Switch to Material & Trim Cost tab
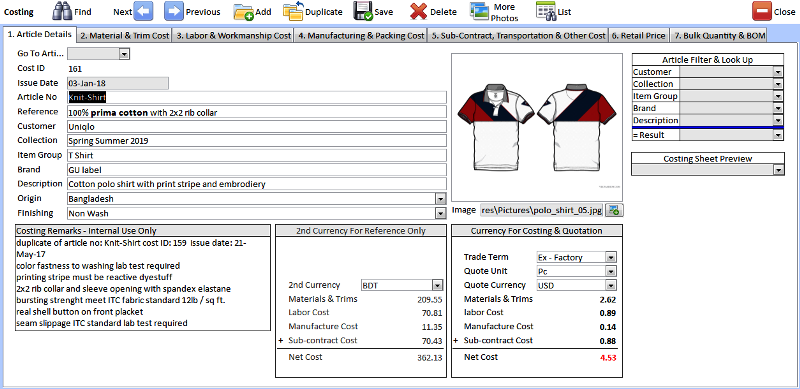800x389 pixels. 124,36
